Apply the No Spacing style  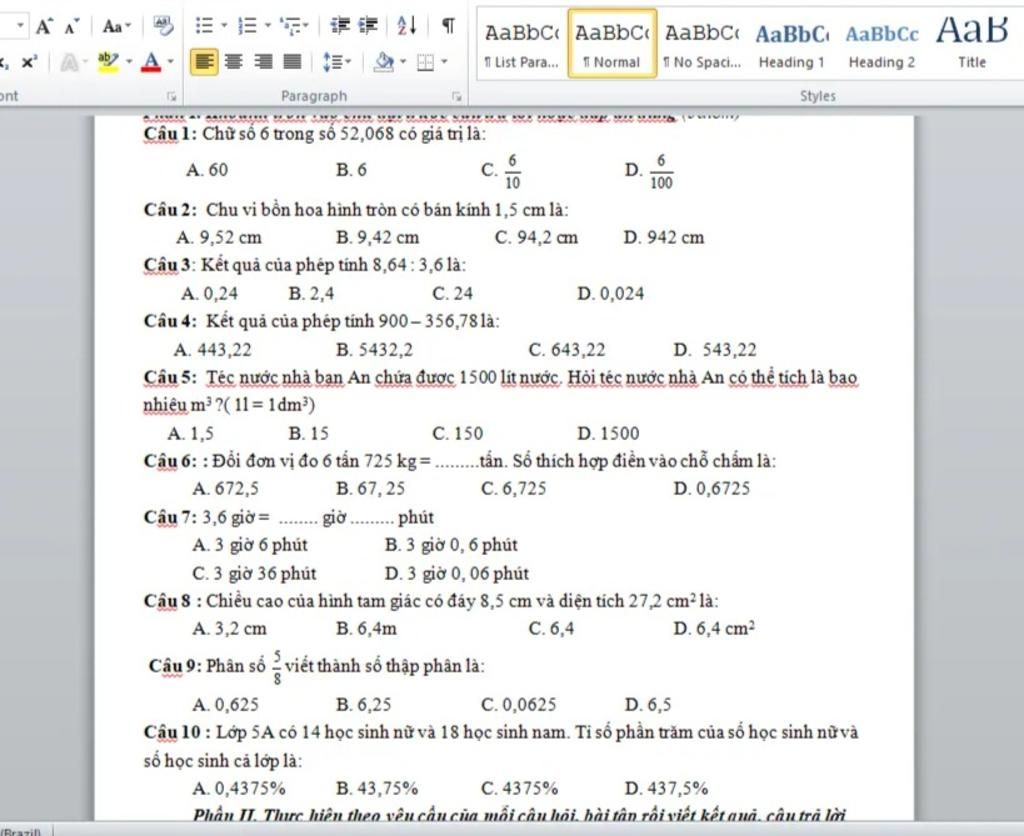(702, 45)
